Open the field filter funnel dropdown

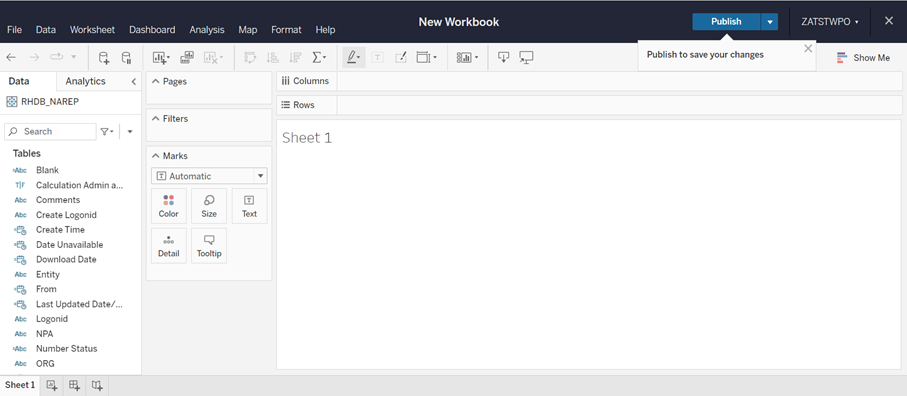click(107, 131)
